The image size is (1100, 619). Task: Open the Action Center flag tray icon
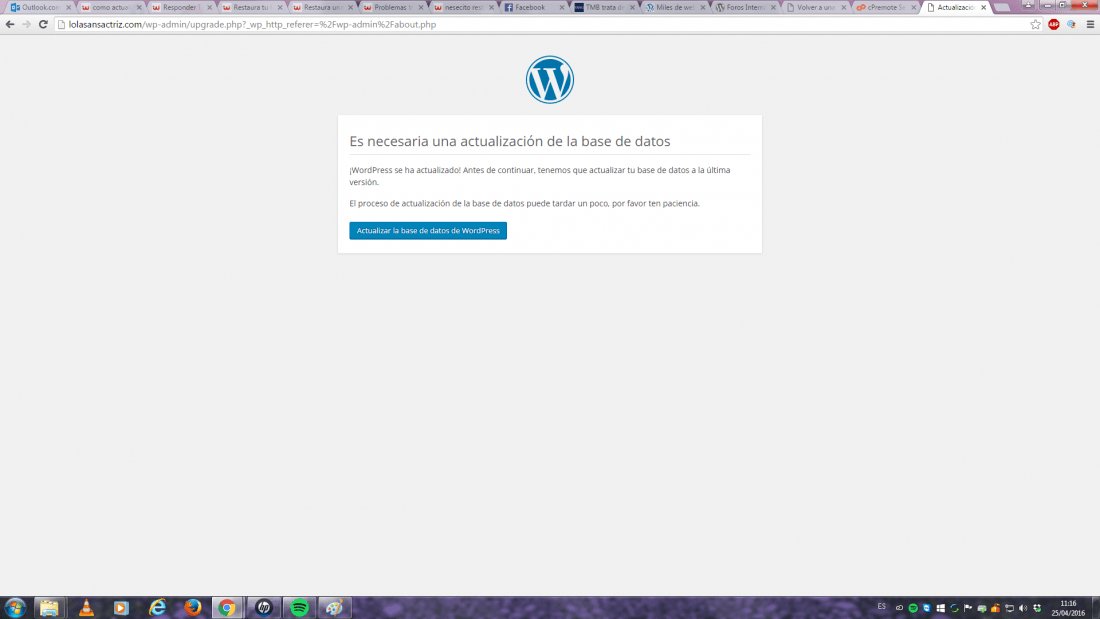tap(968, 608)
